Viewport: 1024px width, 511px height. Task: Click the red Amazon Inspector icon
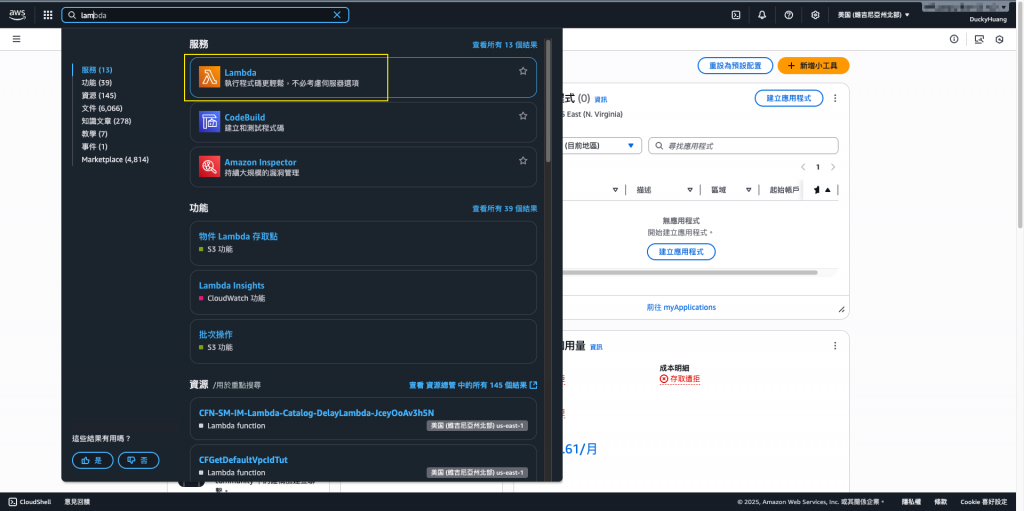(210, 167)
